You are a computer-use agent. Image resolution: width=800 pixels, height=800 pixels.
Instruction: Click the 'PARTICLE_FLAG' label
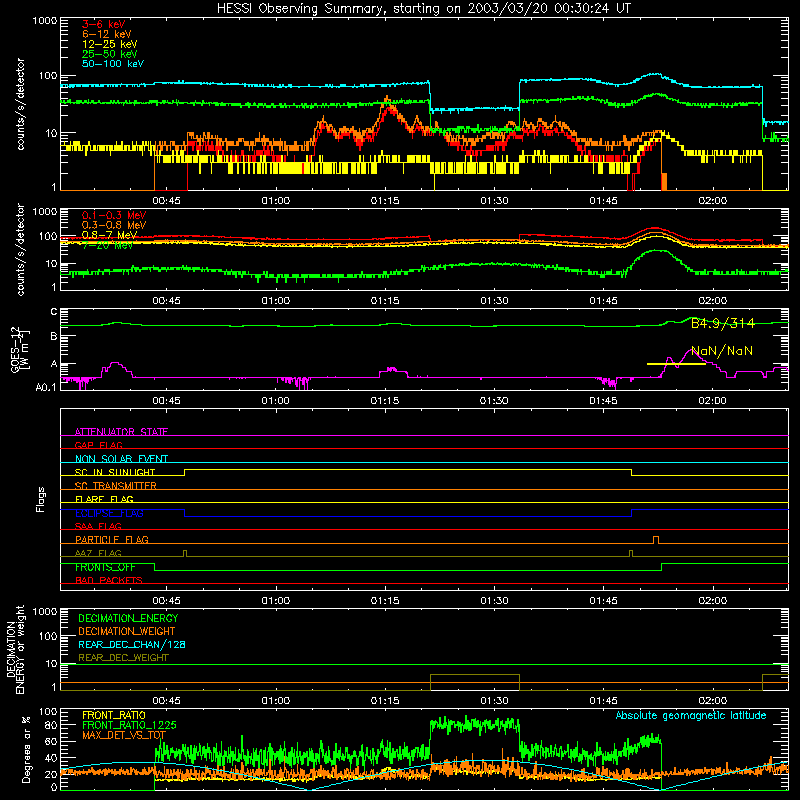tap(112, 539)
